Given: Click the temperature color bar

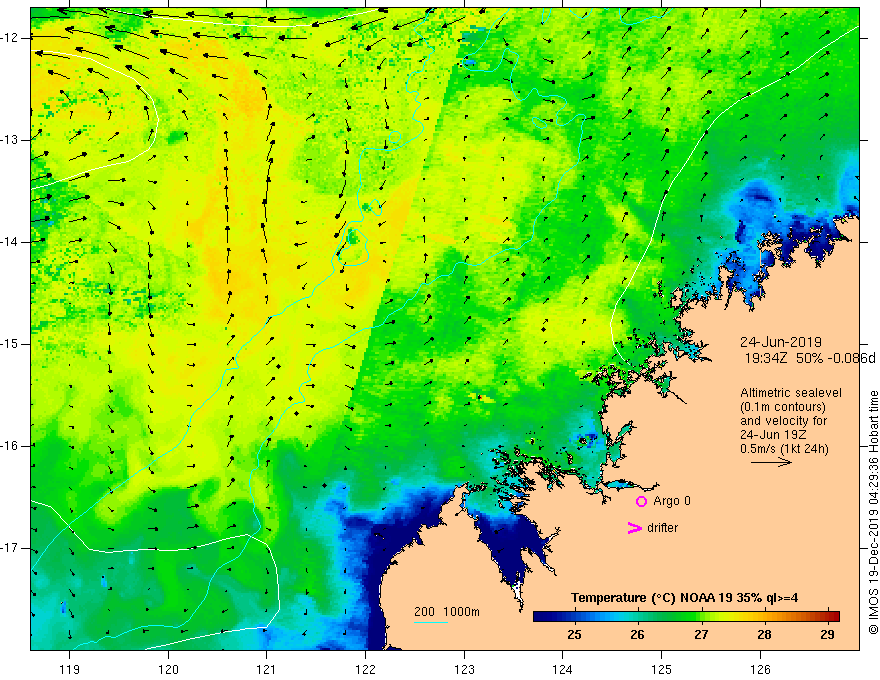Looking at the screenshot, I should point(686,616).
